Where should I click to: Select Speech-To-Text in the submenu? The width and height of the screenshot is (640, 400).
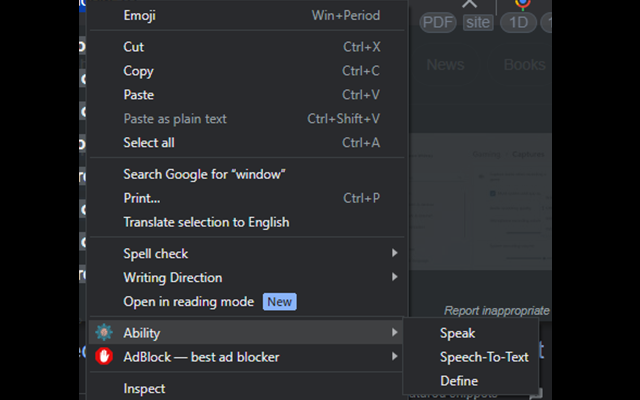click(471, 357)
